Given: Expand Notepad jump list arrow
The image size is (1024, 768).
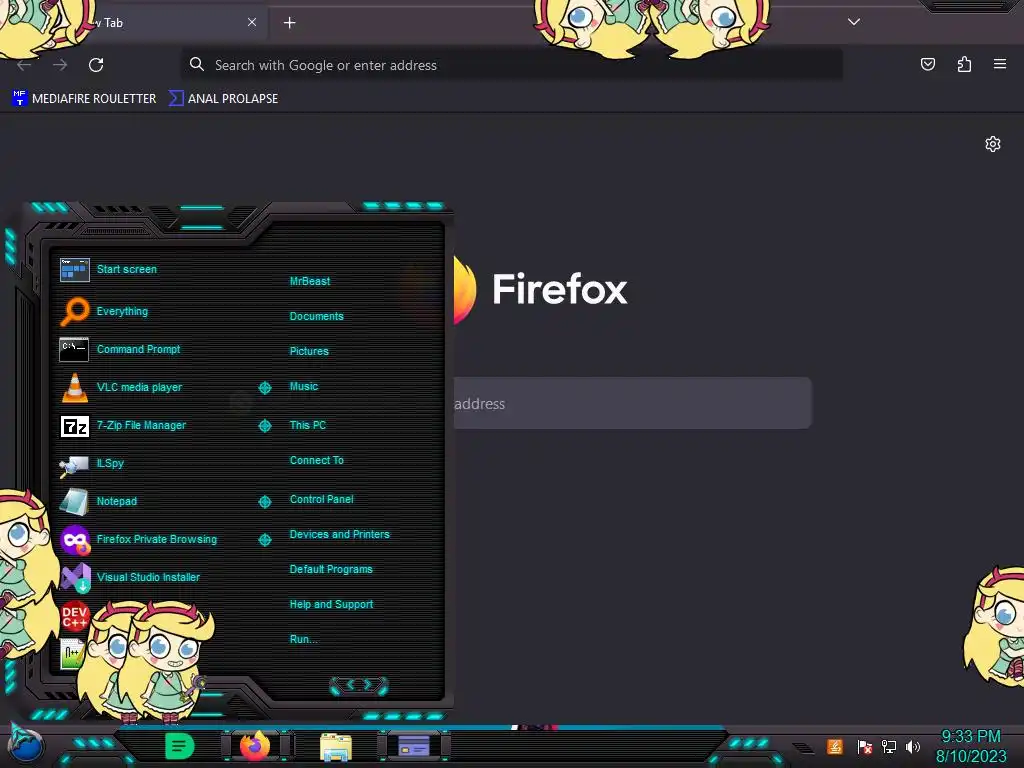Looking at the screenshot, I should coord(264,502).
